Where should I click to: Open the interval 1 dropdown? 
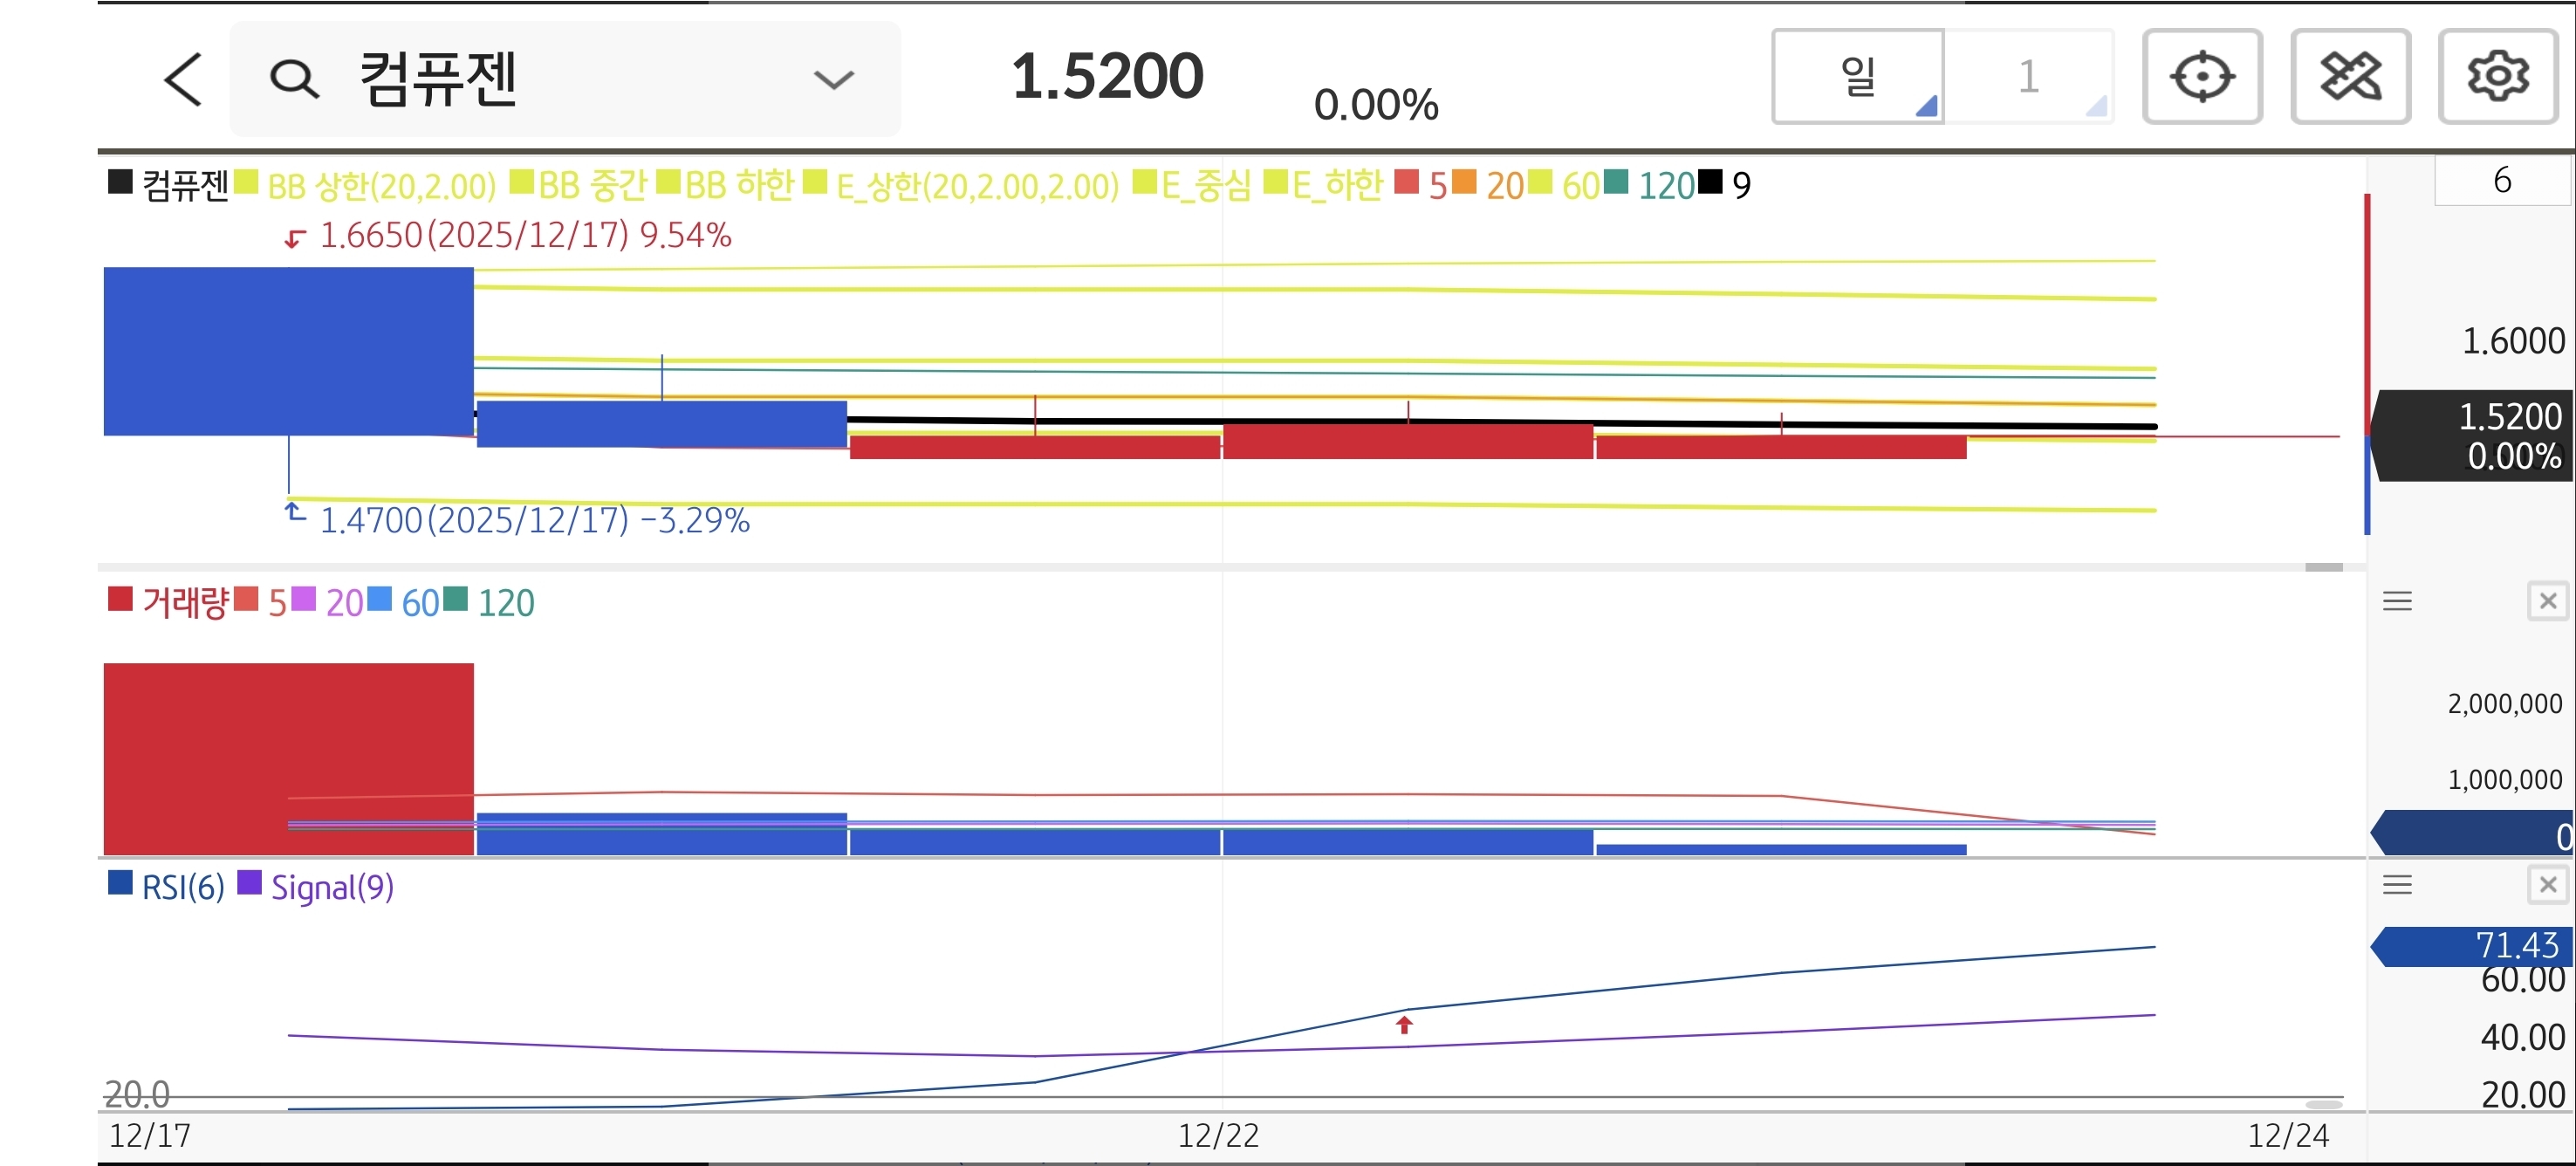pos(2028,77)
